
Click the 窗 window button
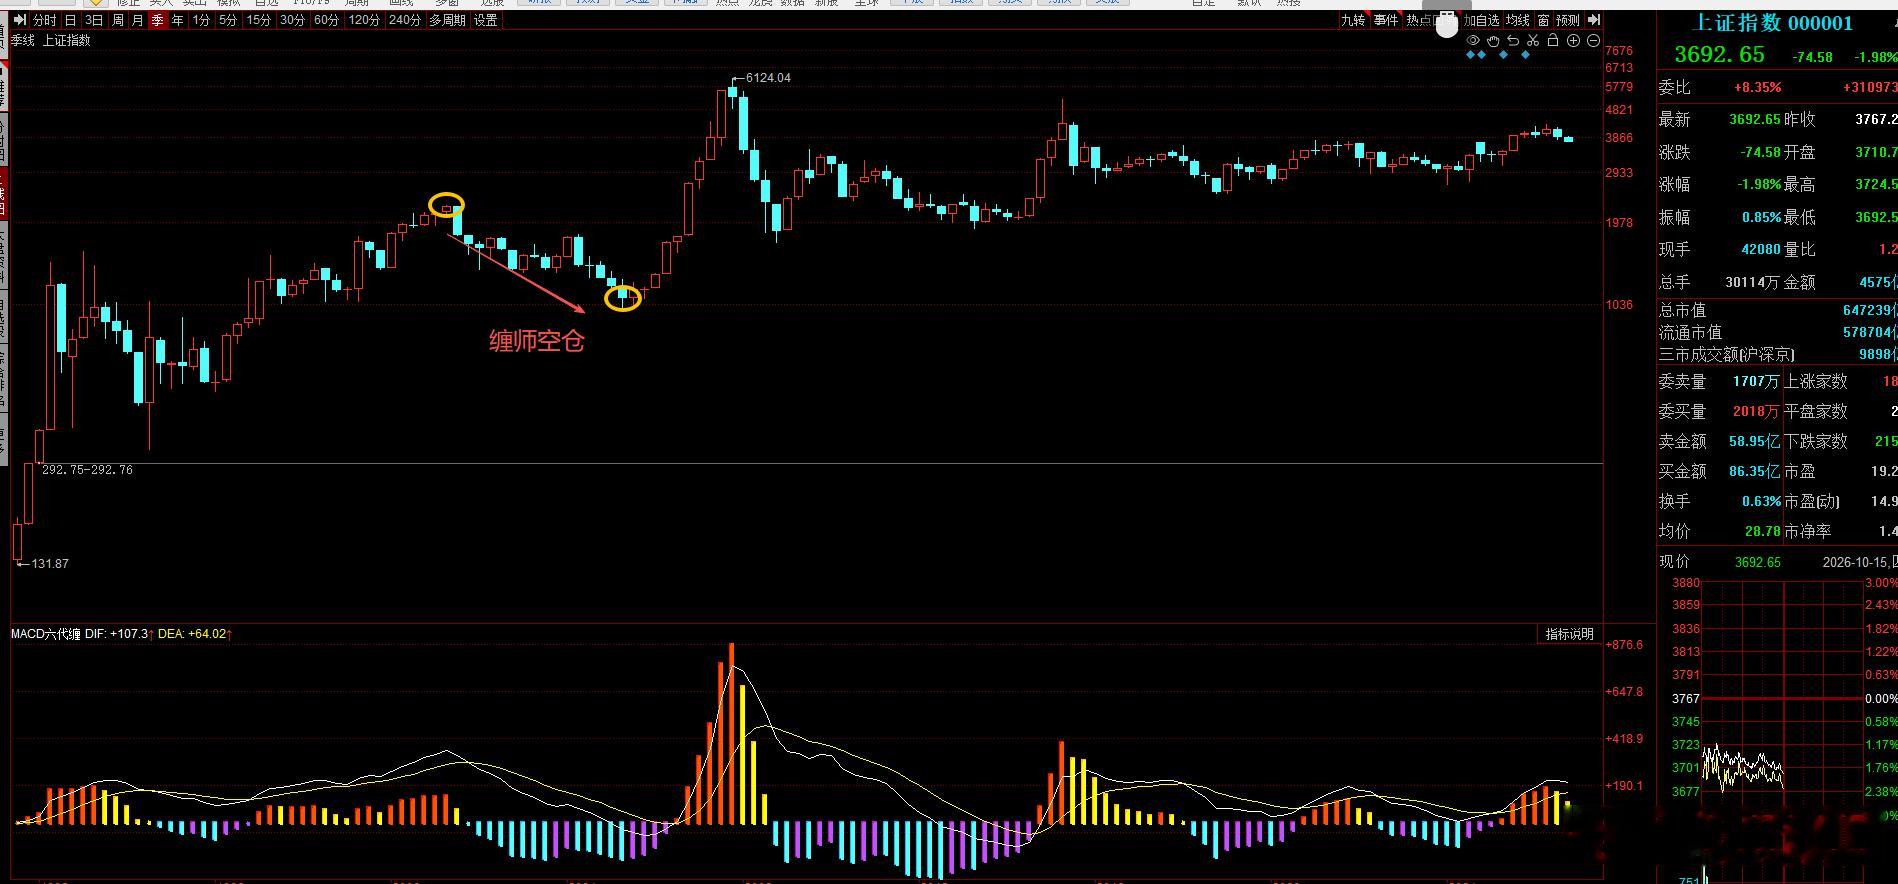point(1544,20)
